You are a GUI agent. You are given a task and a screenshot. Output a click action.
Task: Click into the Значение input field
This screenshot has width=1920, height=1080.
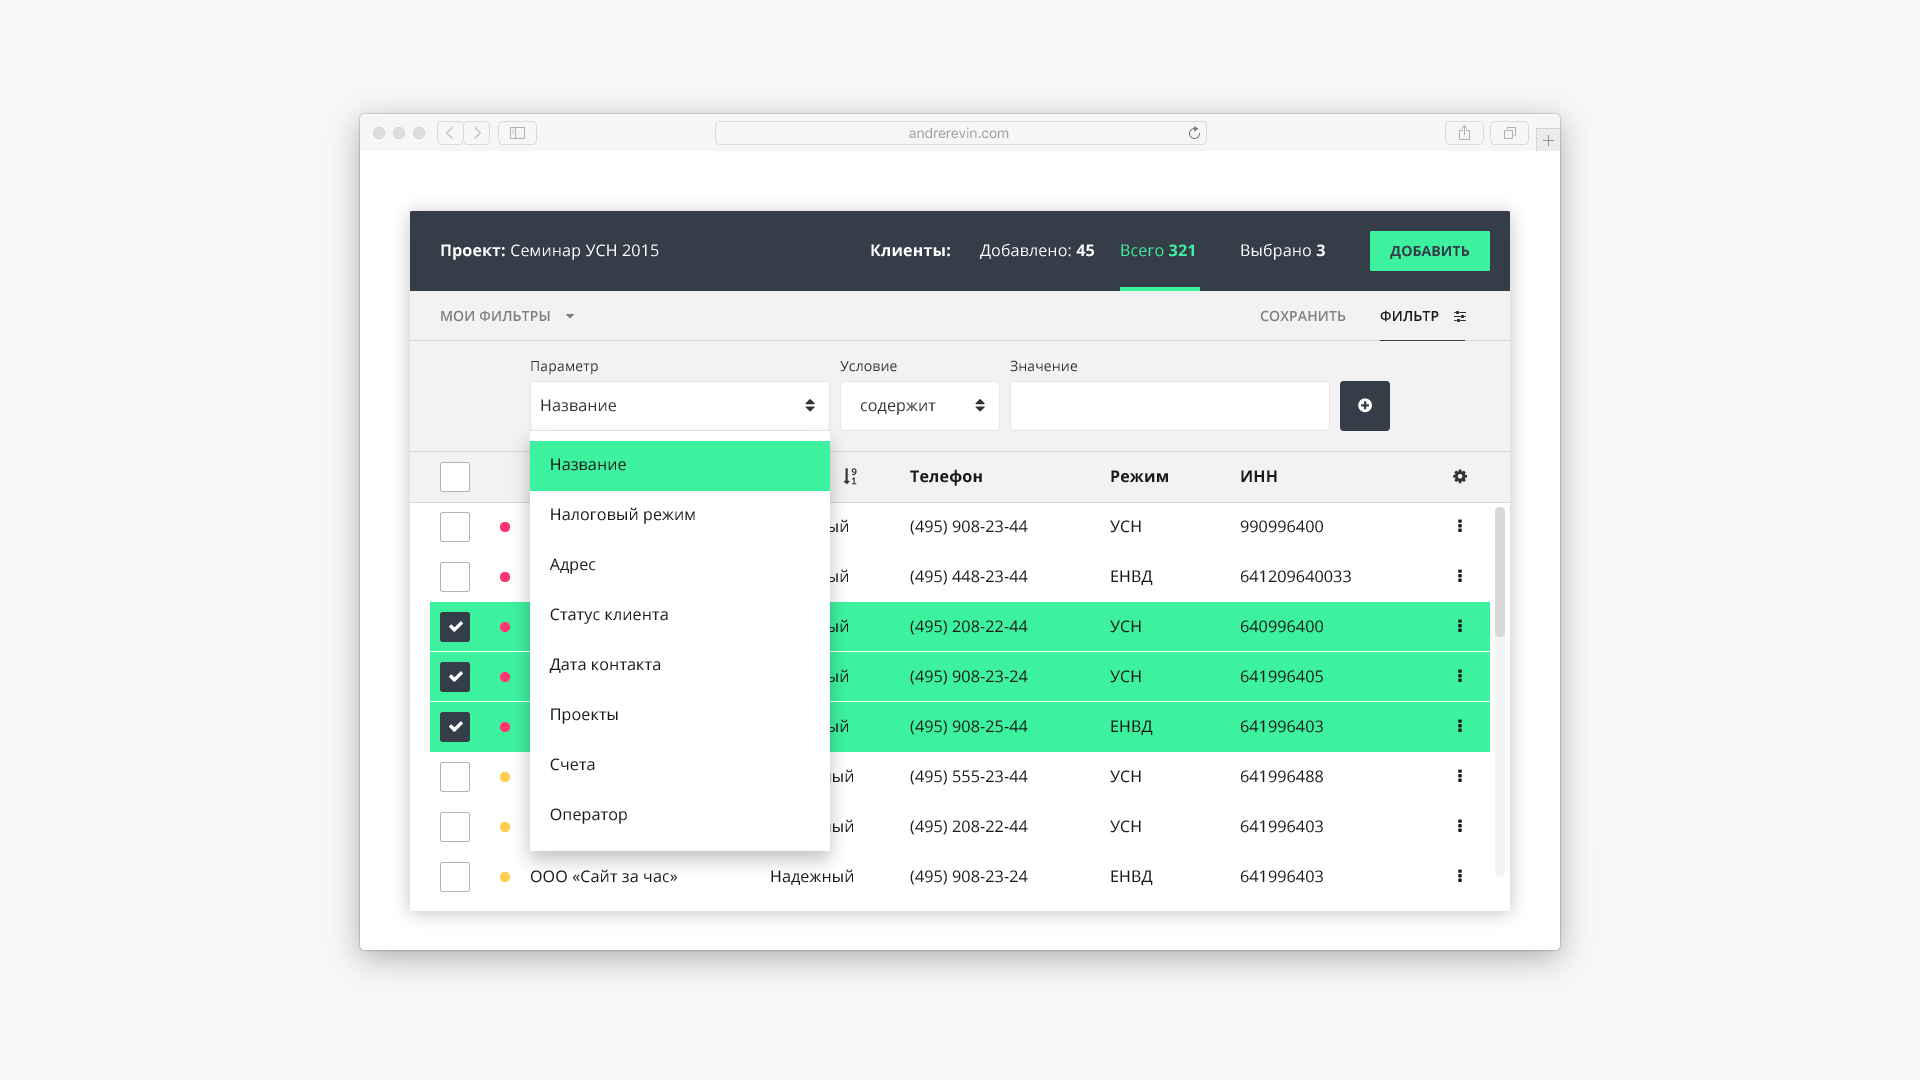tap(1169, 406)
